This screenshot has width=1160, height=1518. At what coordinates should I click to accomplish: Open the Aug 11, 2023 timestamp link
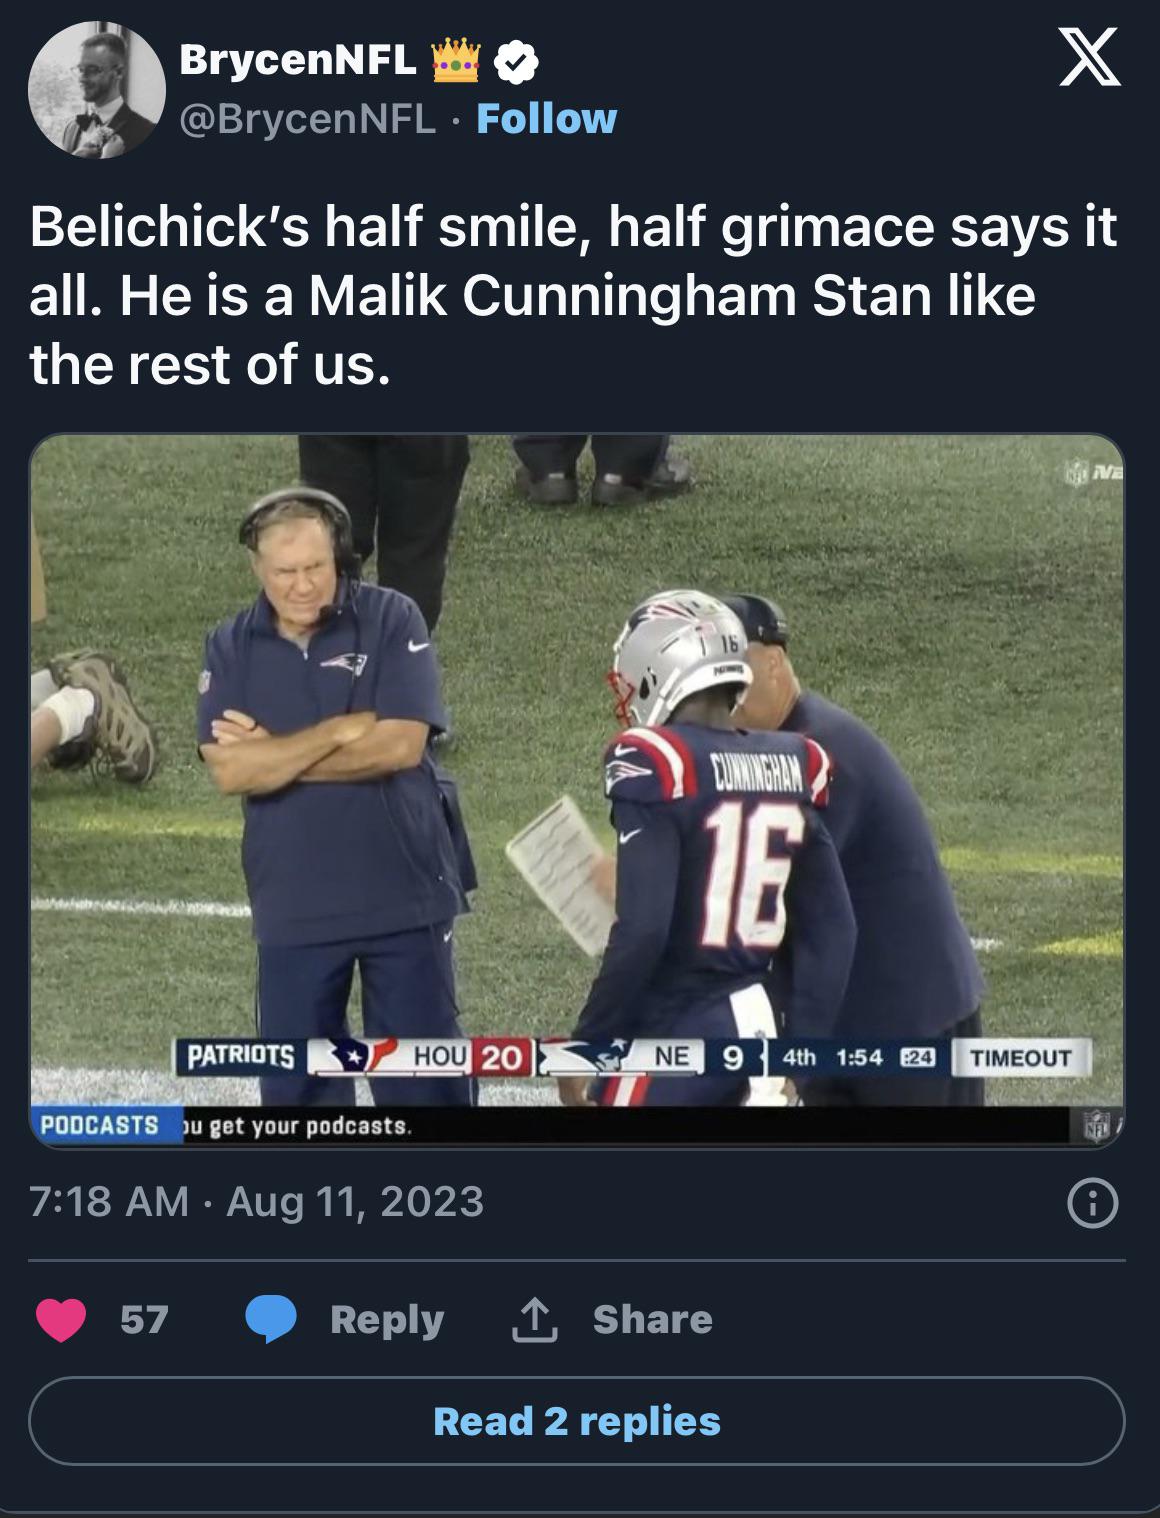pos(256,1201)
